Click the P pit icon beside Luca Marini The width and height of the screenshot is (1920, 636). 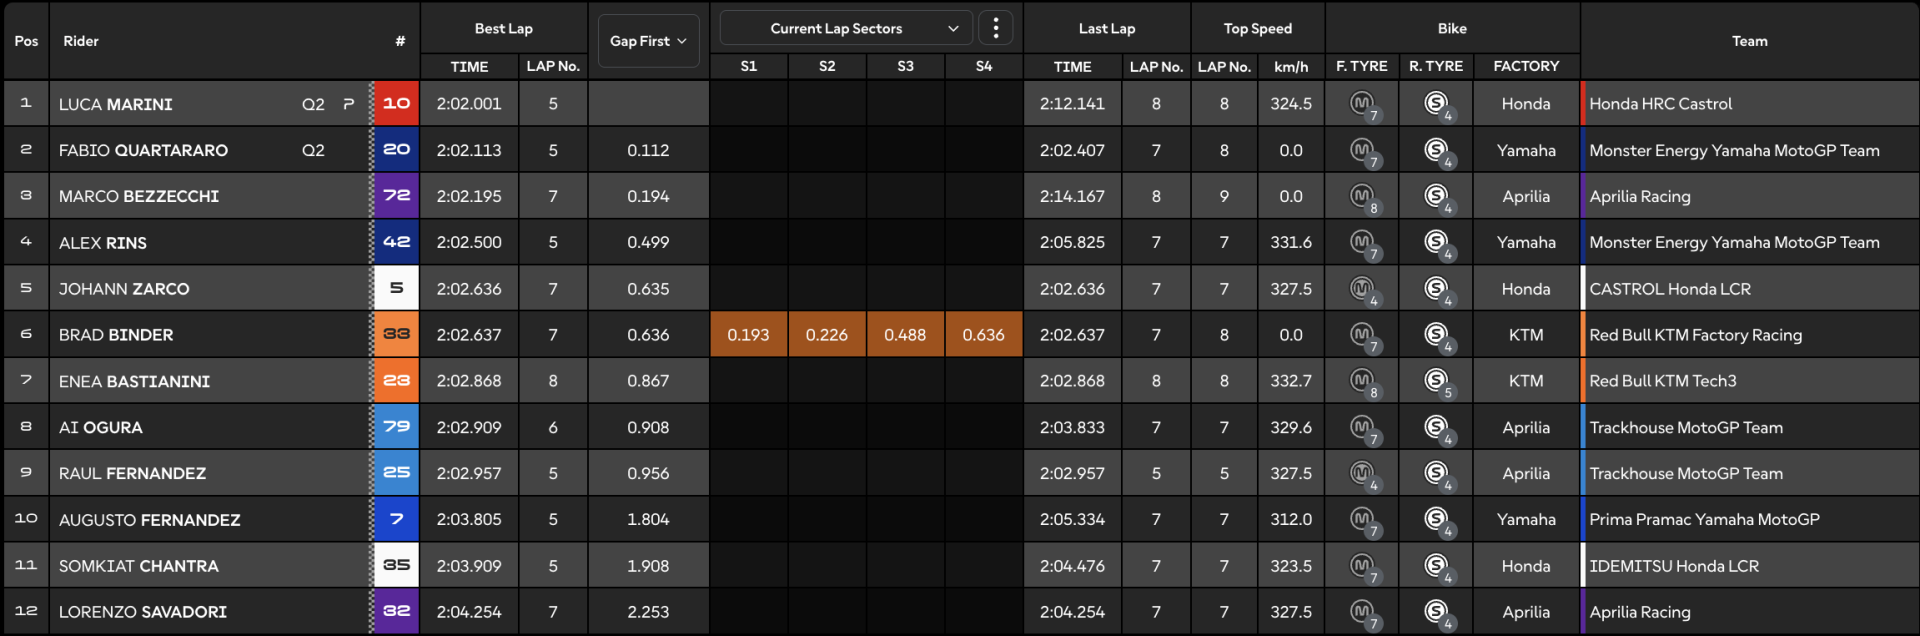(x=348, y=104)
